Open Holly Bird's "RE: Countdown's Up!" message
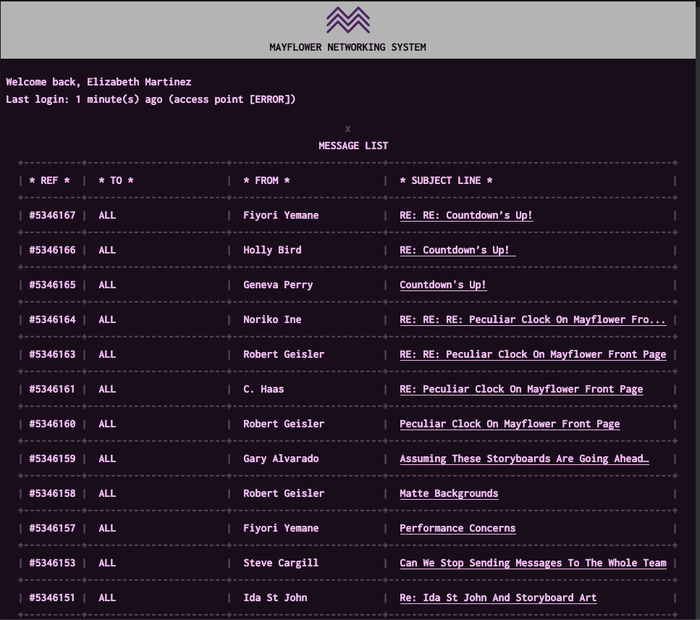 pyautogui.click(x=457, y=250)
